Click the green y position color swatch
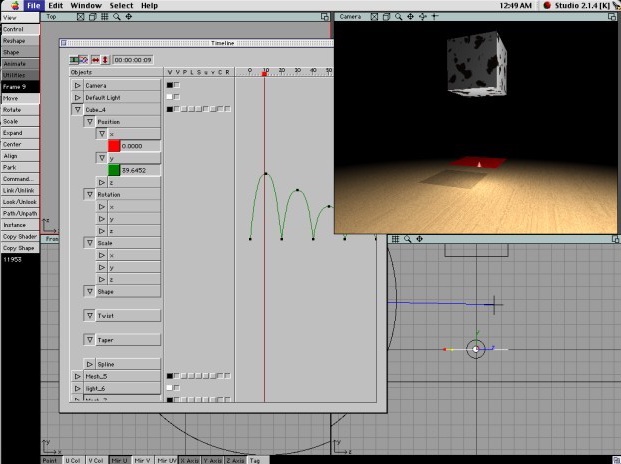This screenshot has width=621, height=464. click(114, 170)
